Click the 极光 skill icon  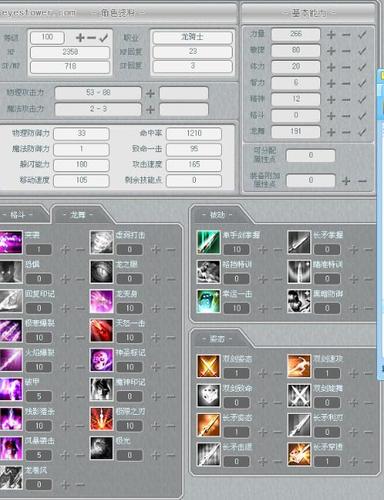pos(101,448)
